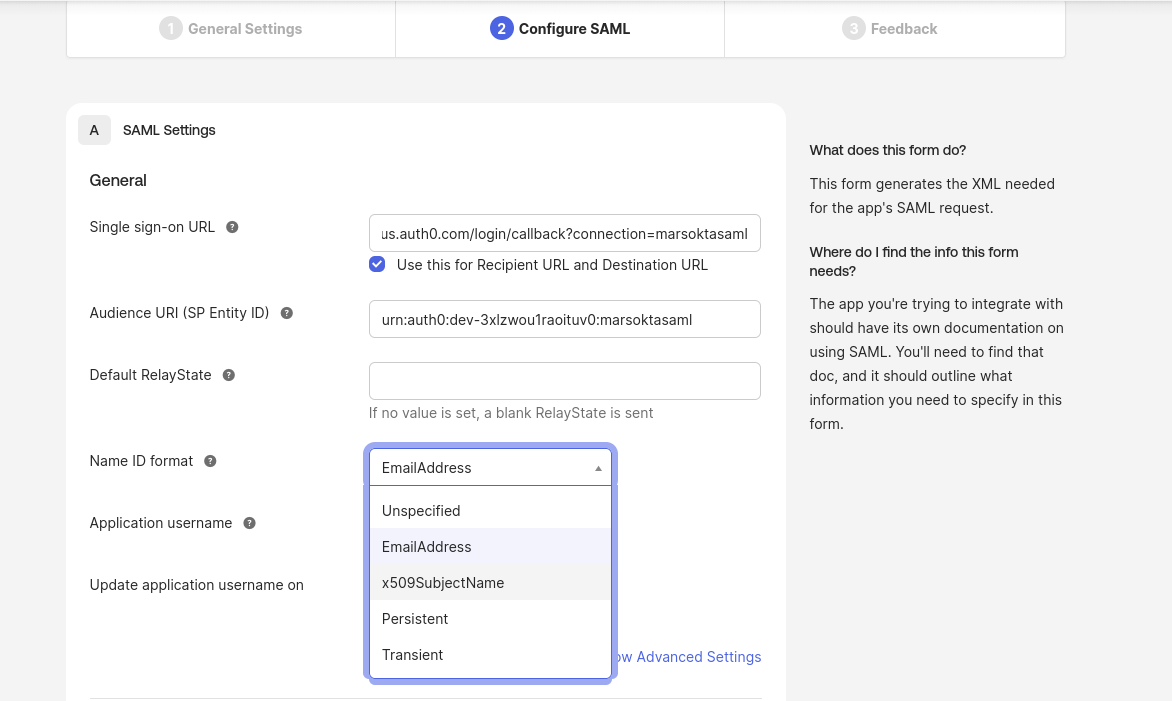Select 'Transient' option in the dropdown list

[412, 655]
